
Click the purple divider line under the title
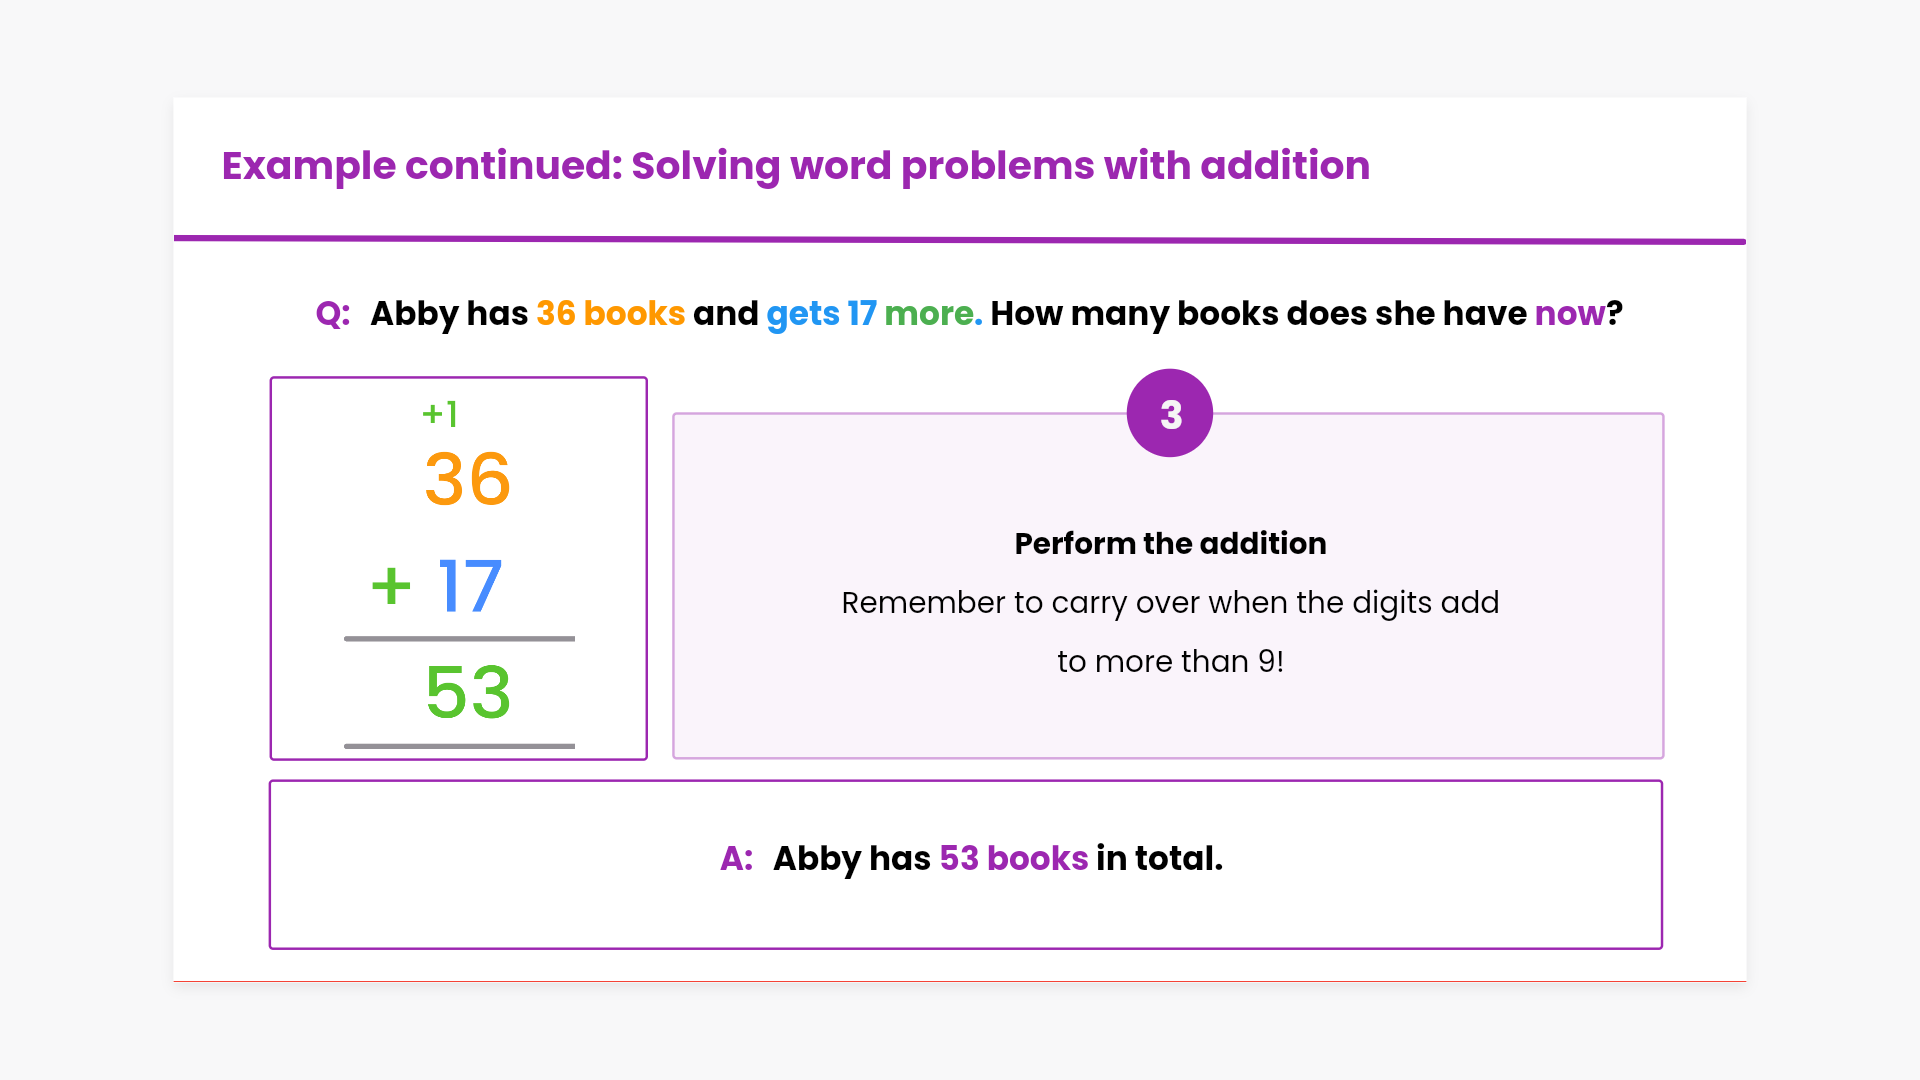[960, 240]
